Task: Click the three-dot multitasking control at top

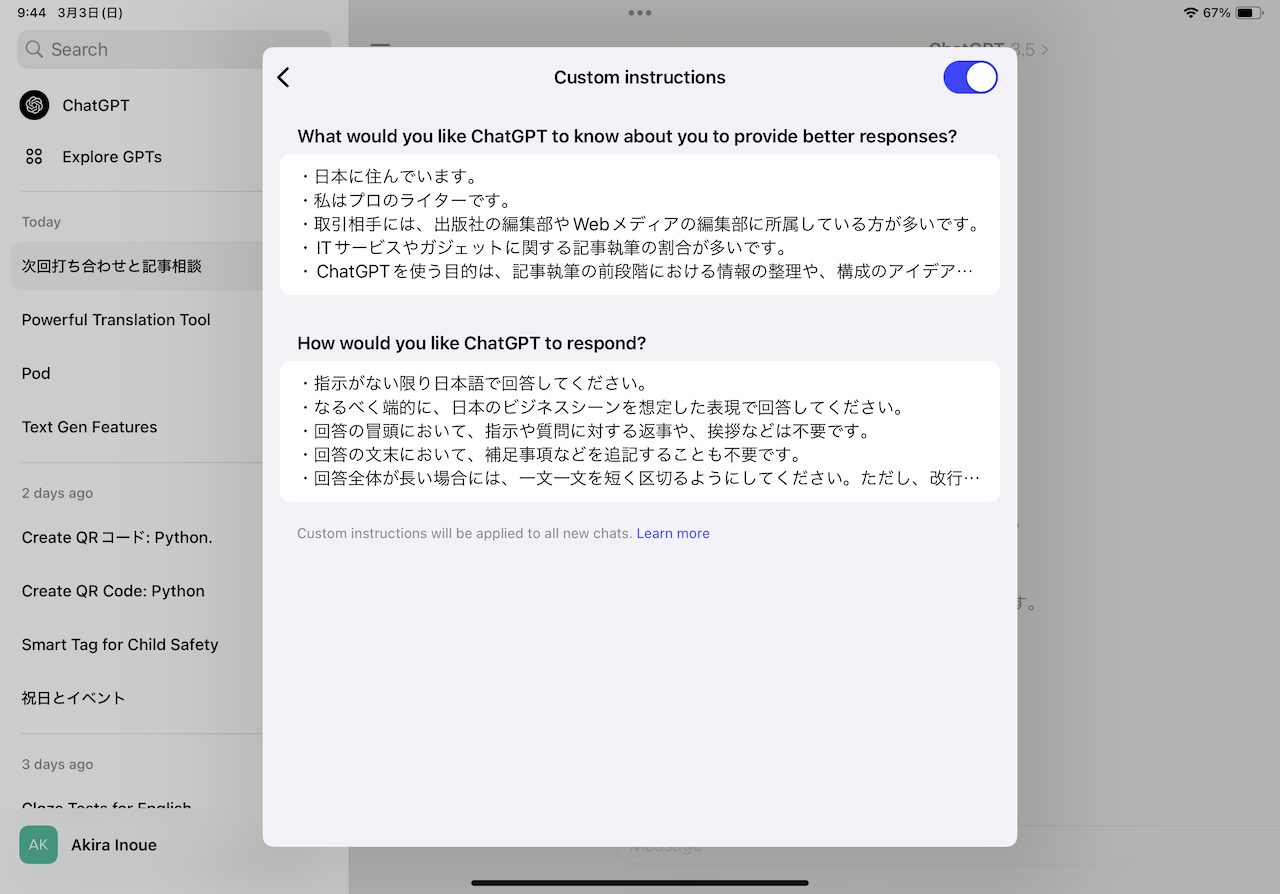Action: click(x=640, y=13)
